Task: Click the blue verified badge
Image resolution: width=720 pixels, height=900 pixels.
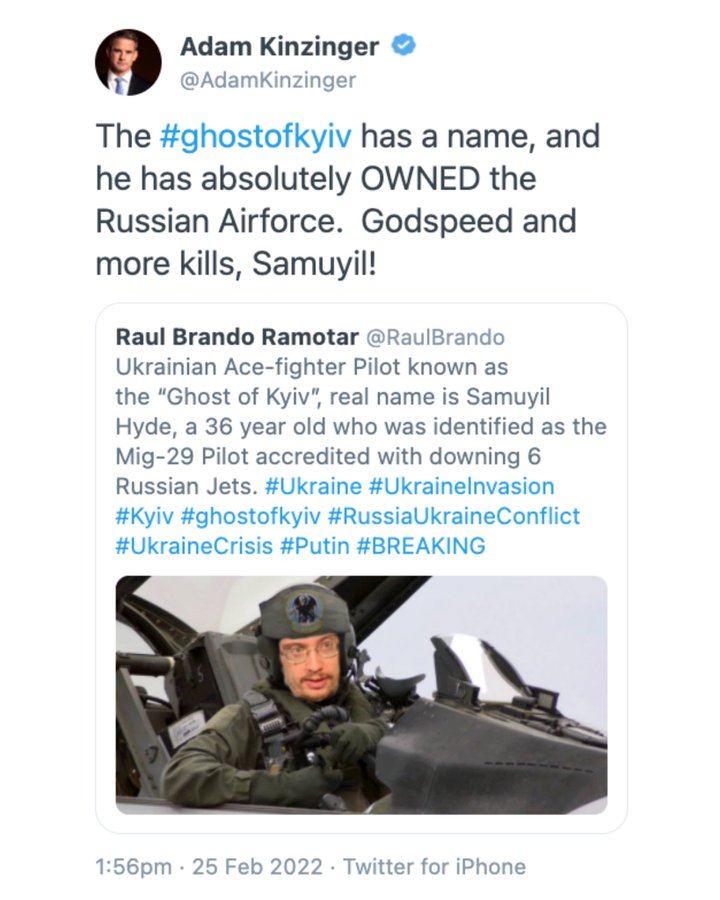Action: 404,46
